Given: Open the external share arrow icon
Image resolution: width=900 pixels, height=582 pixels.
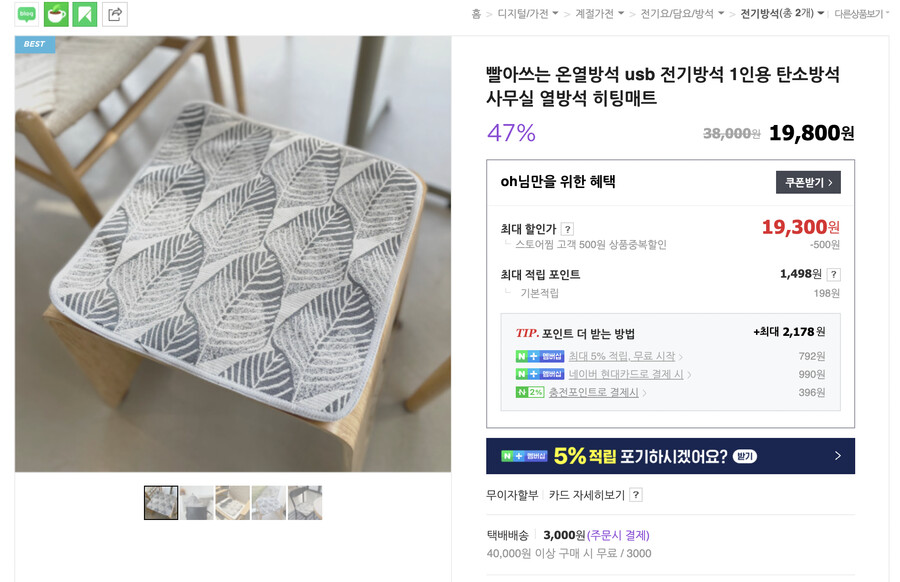Looking at the screenshot, I should 116,14.
